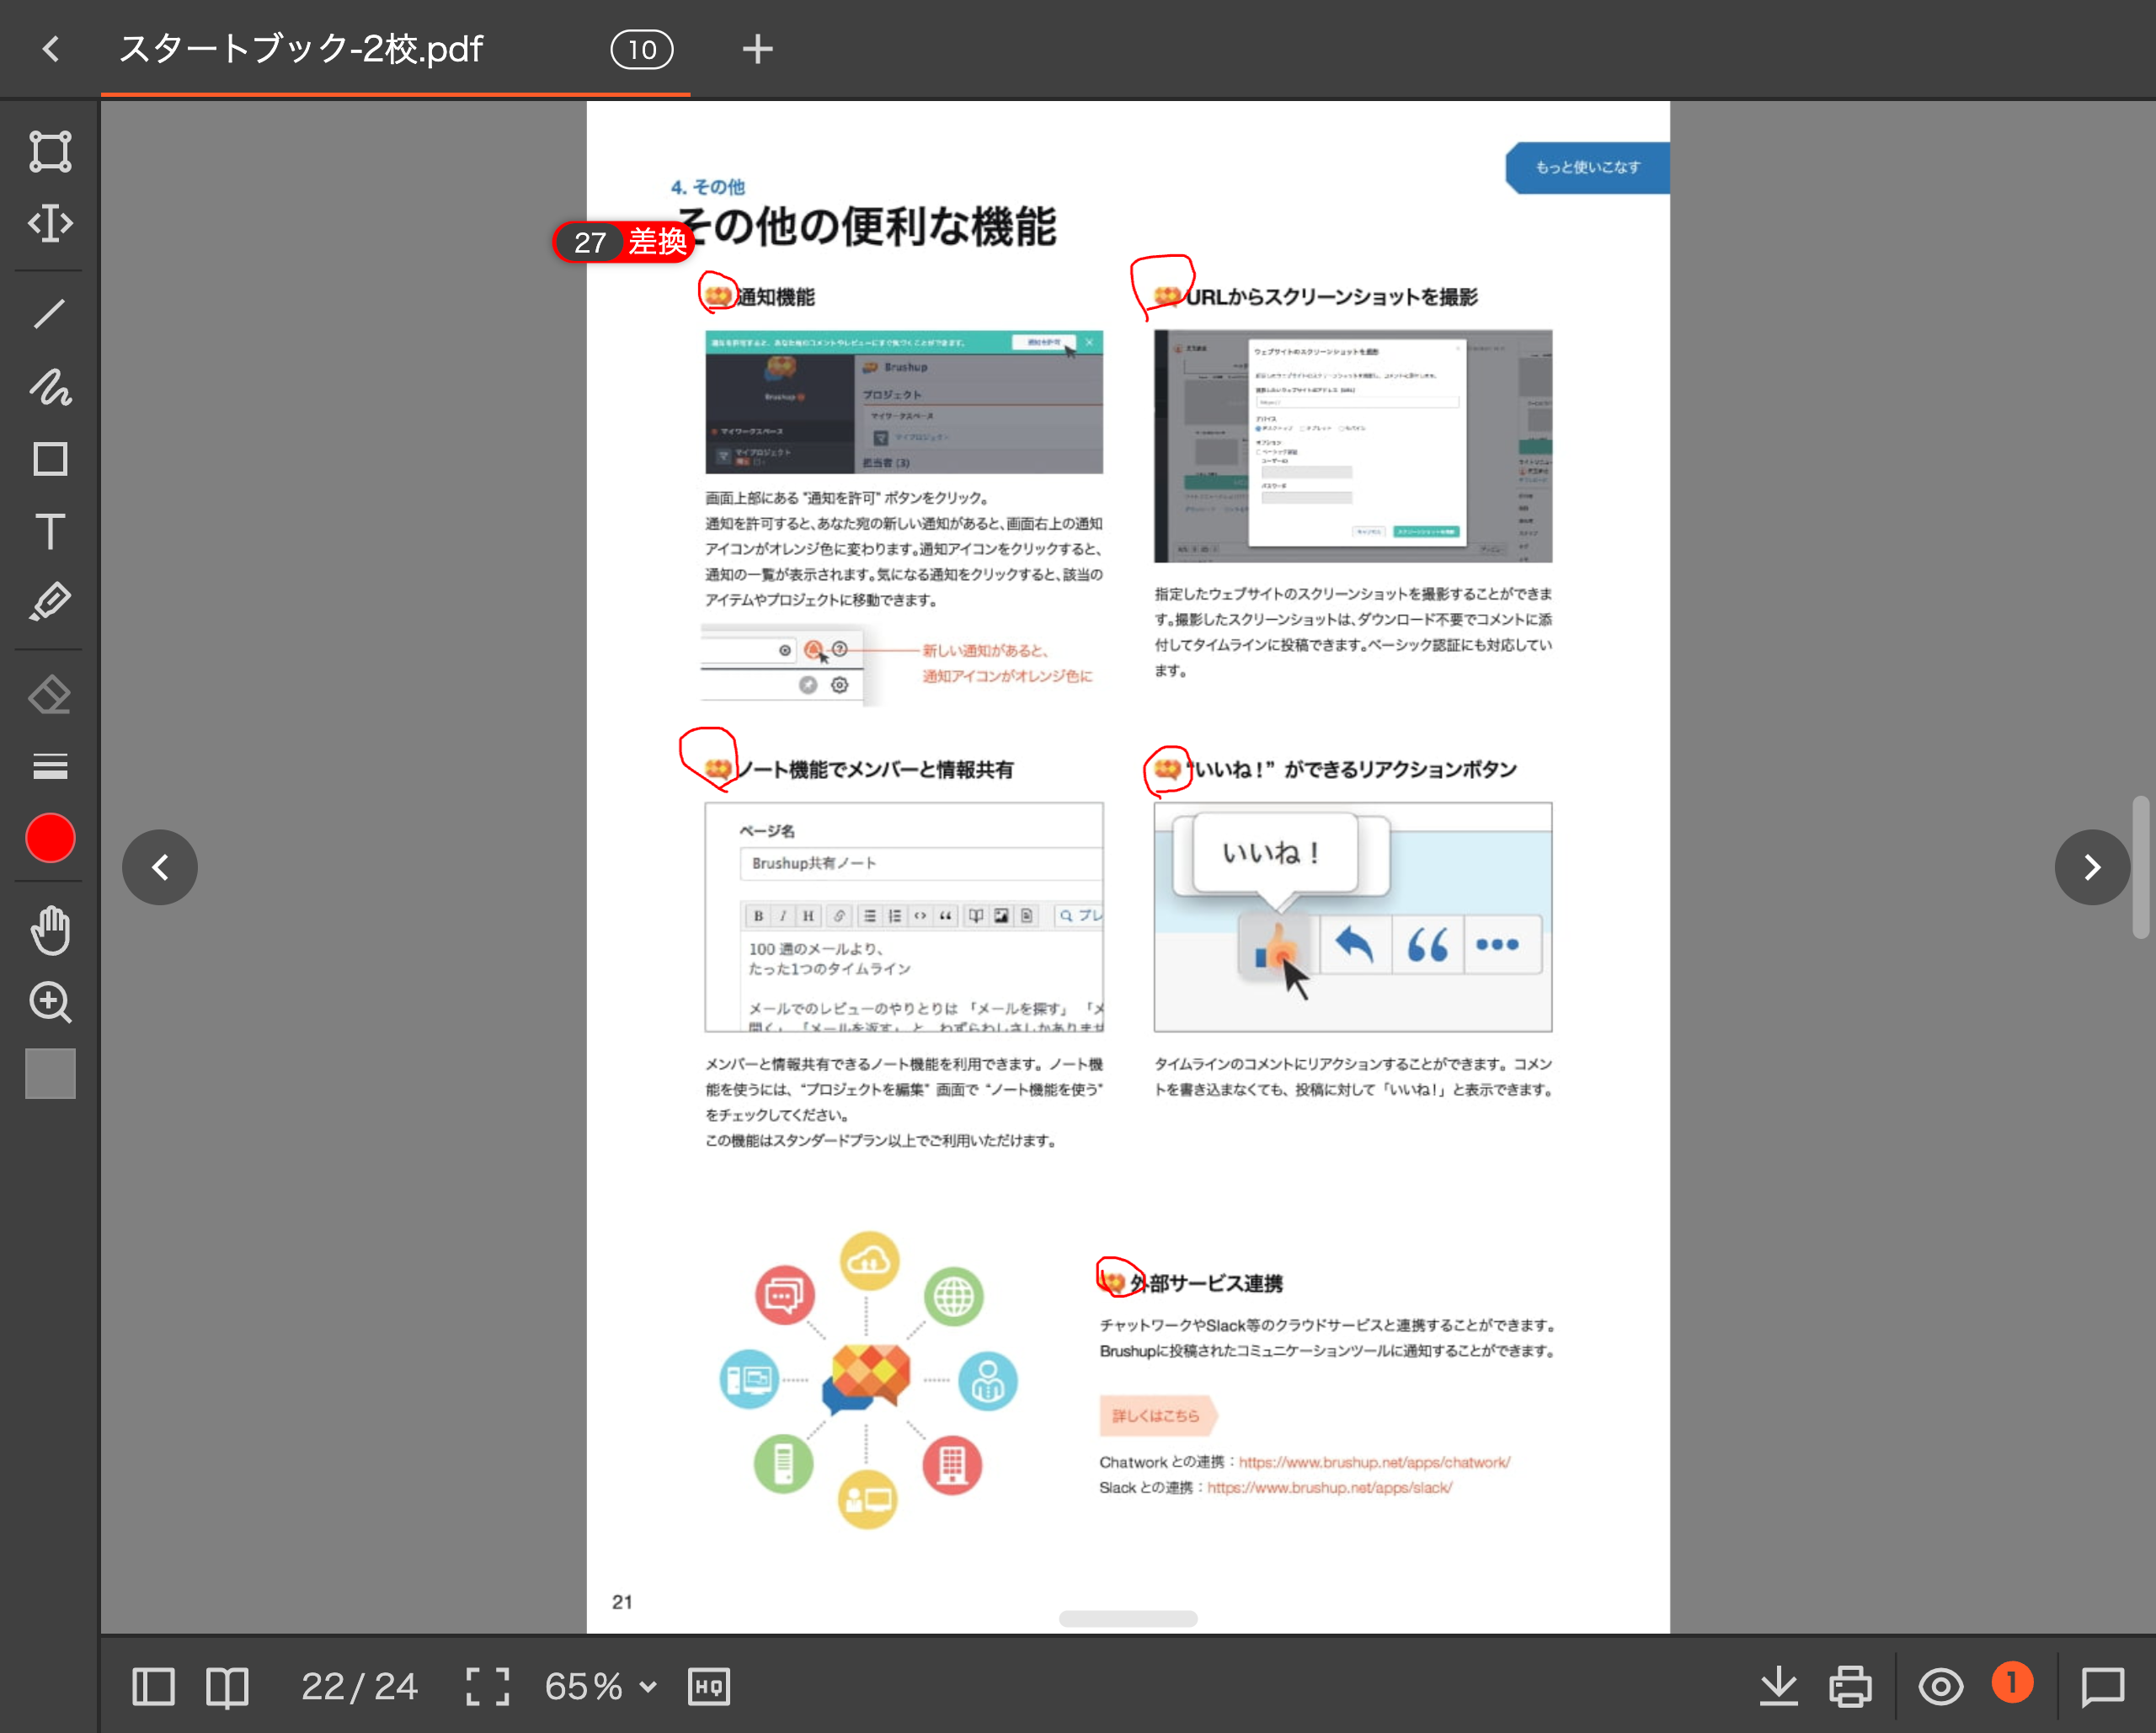Viewport: 2156px width, 1733px height.
Task: Go to the next page with right chevron
Action: pos(2091,867)
